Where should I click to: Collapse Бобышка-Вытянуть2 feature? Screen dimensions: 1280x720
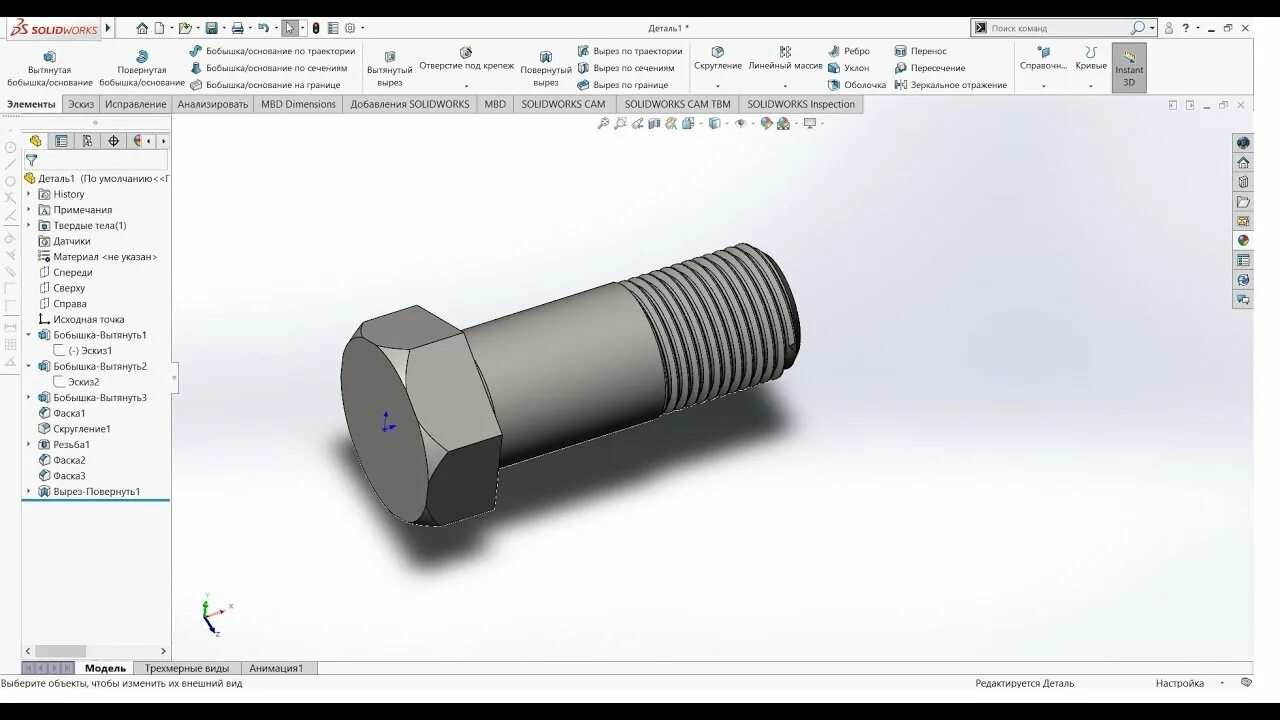click(x=28, y=366)
